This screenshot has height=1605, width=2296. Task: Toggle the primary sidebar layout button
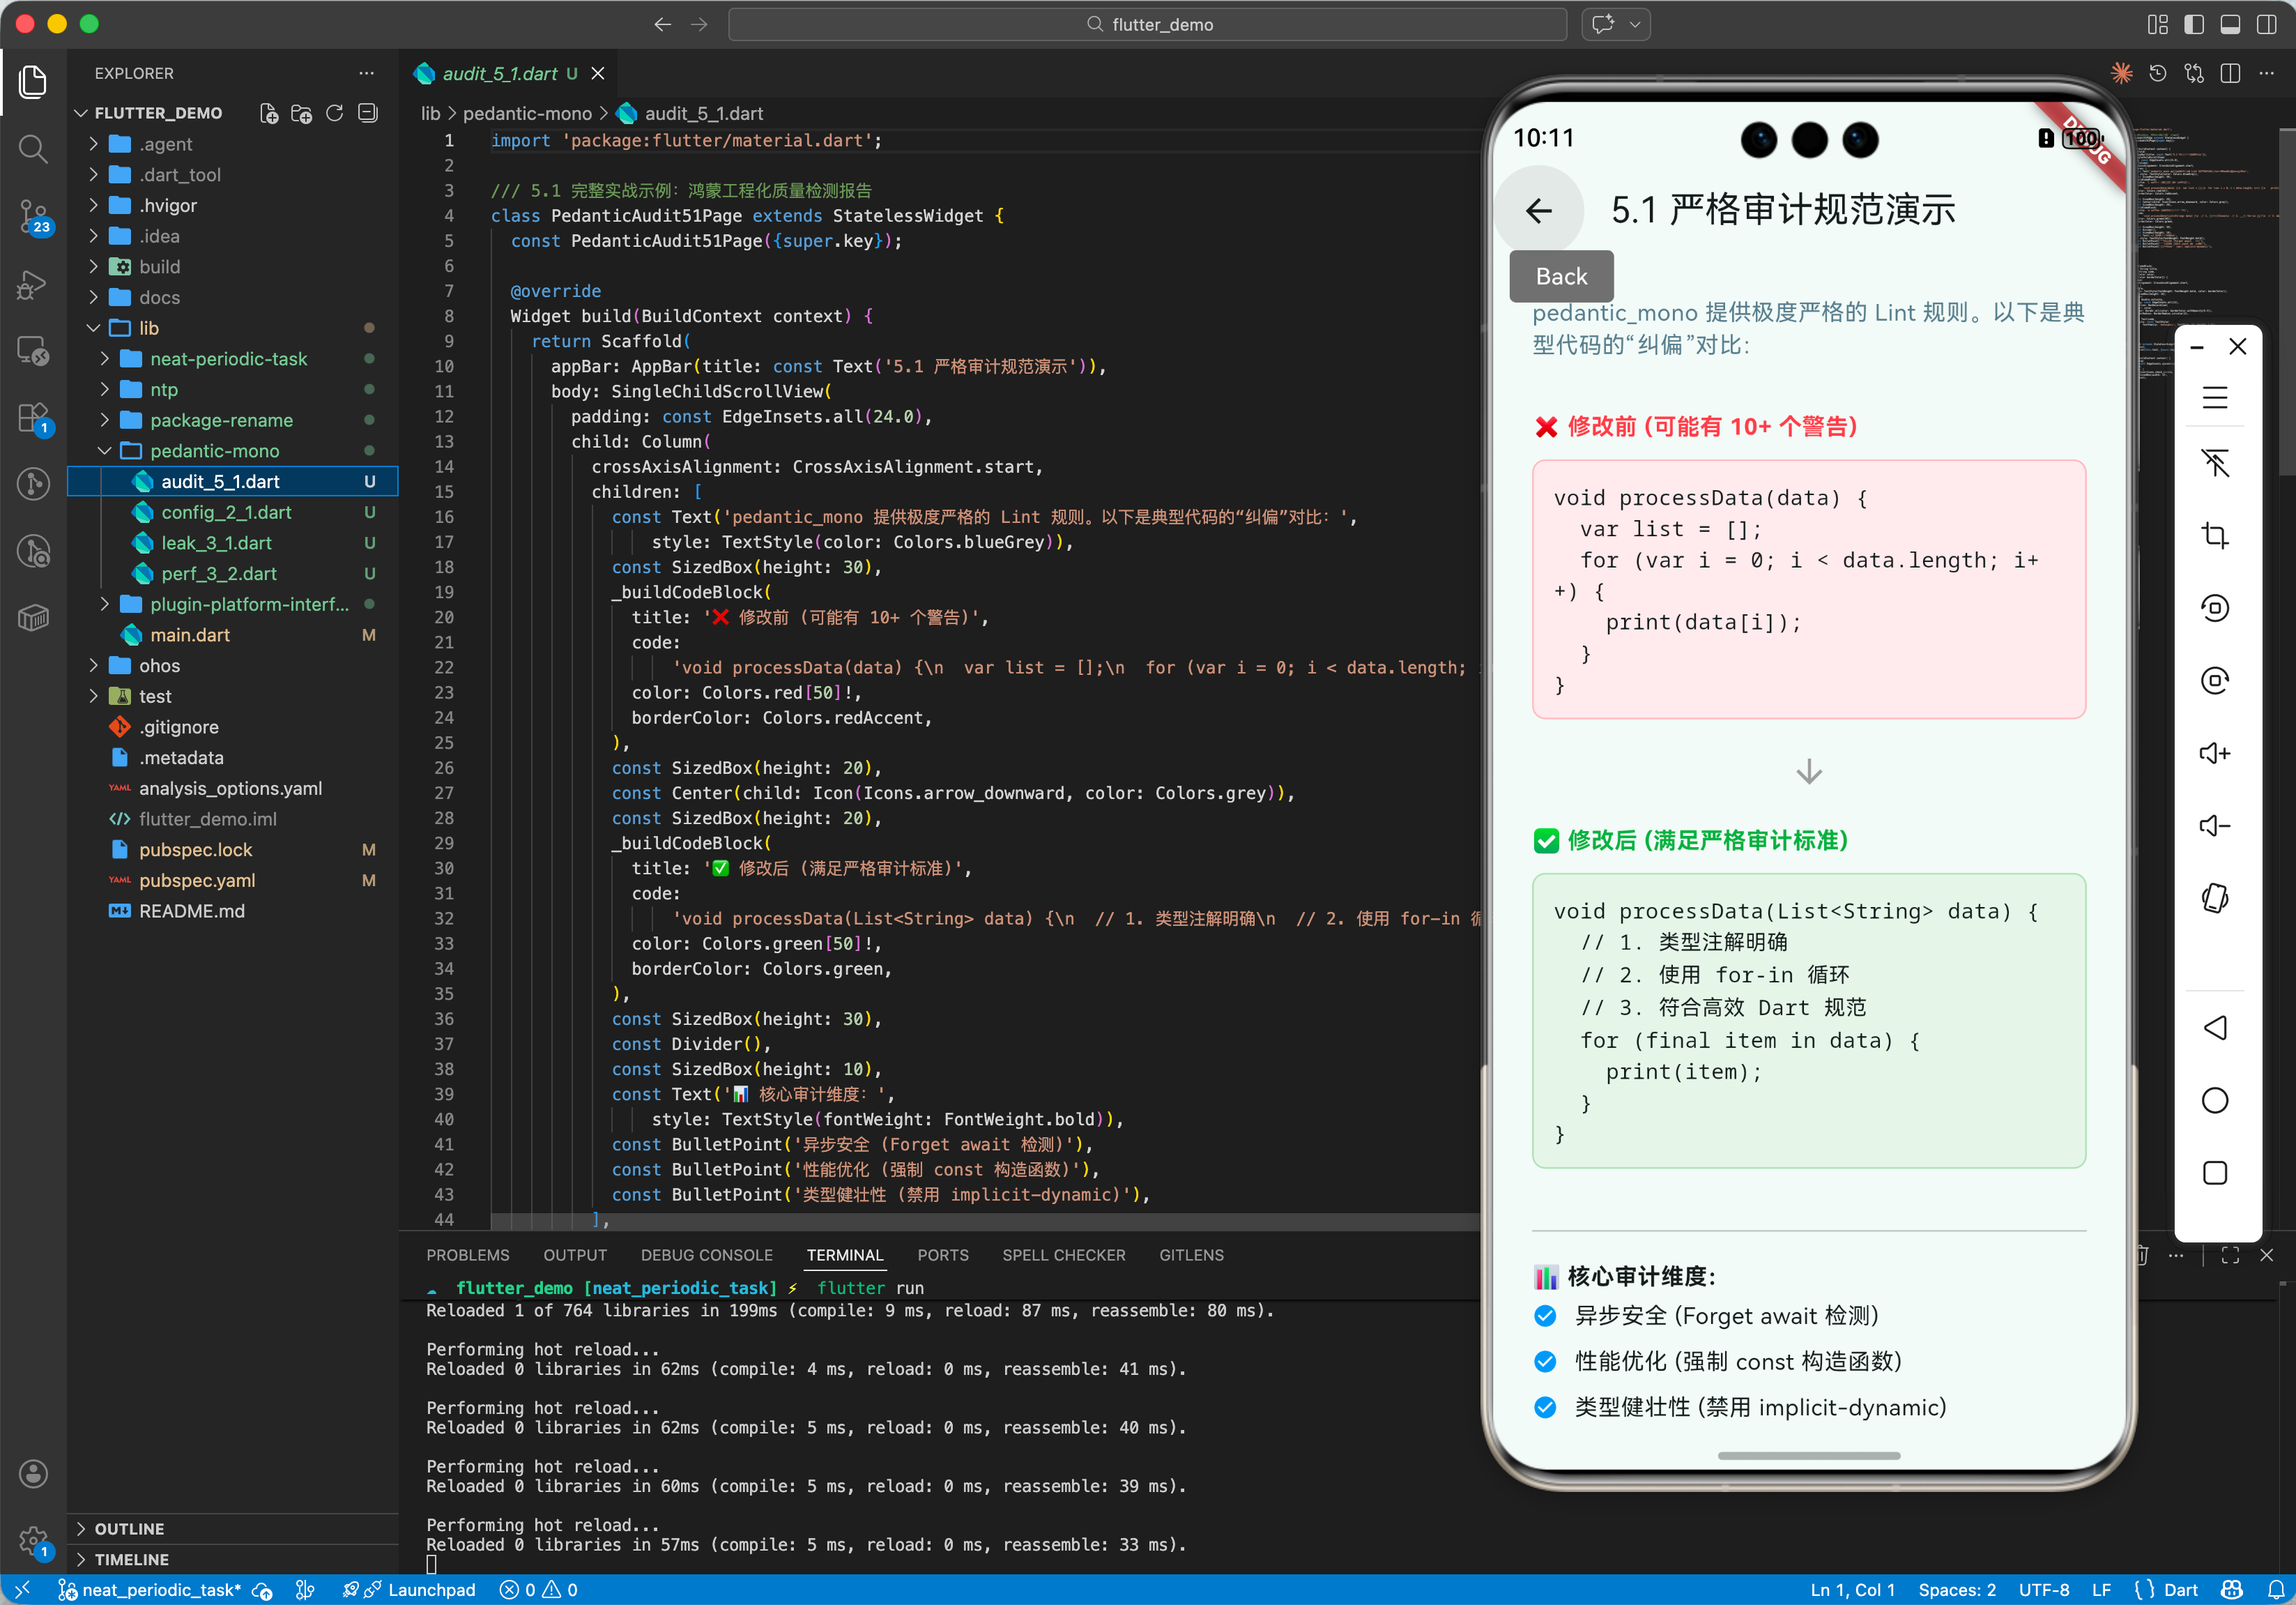(x=2194, y=24)
